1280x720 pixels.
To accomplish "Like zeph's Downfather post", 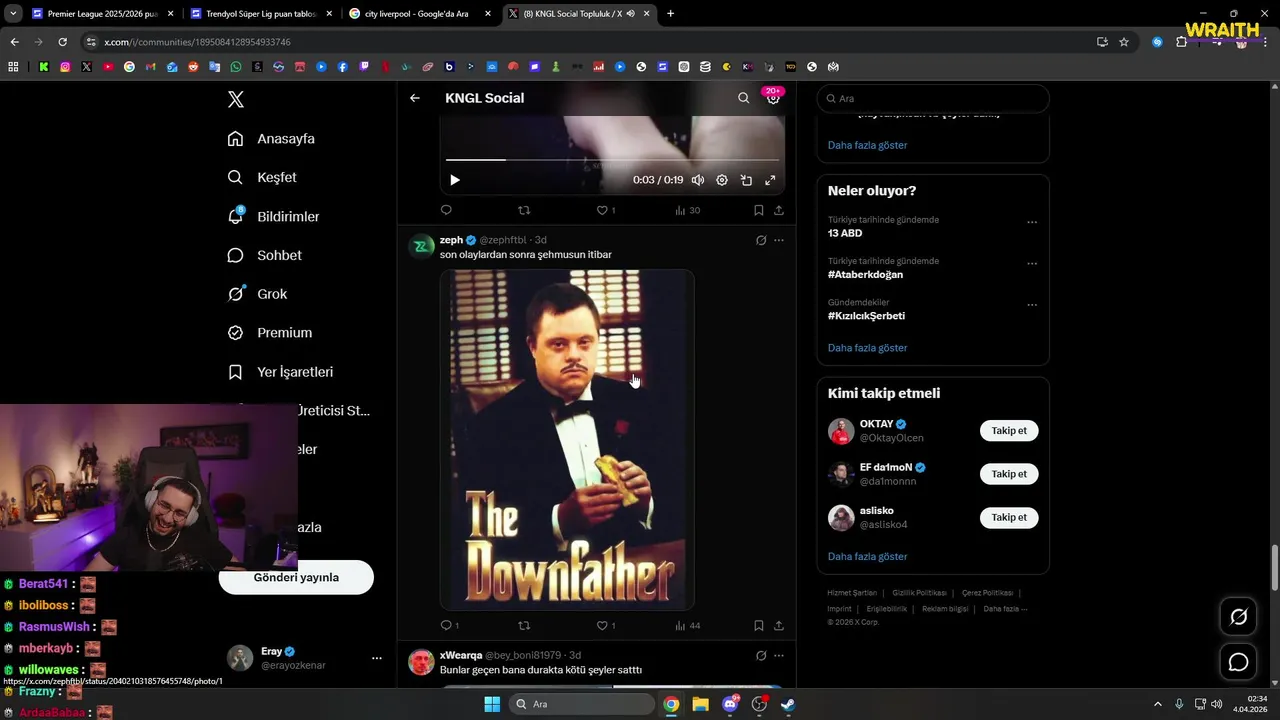I will 605,626.
